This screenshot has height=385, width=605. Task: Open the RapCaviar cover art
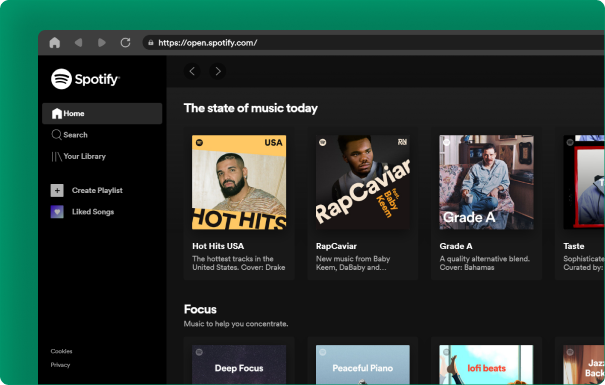363,182
